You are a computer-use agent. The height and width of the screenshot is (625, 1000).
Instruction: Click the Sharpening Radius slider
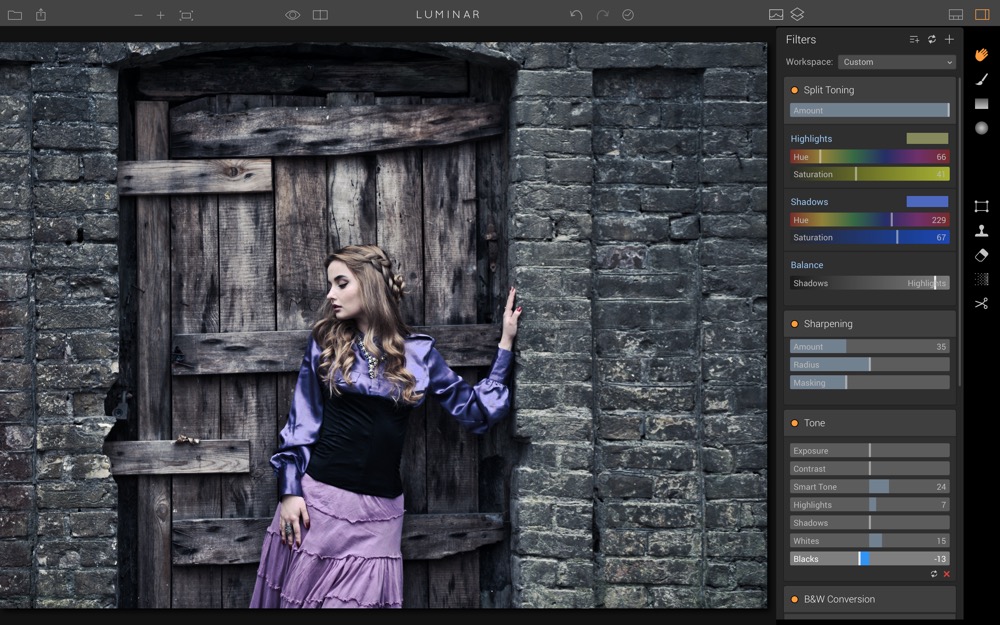870,365
